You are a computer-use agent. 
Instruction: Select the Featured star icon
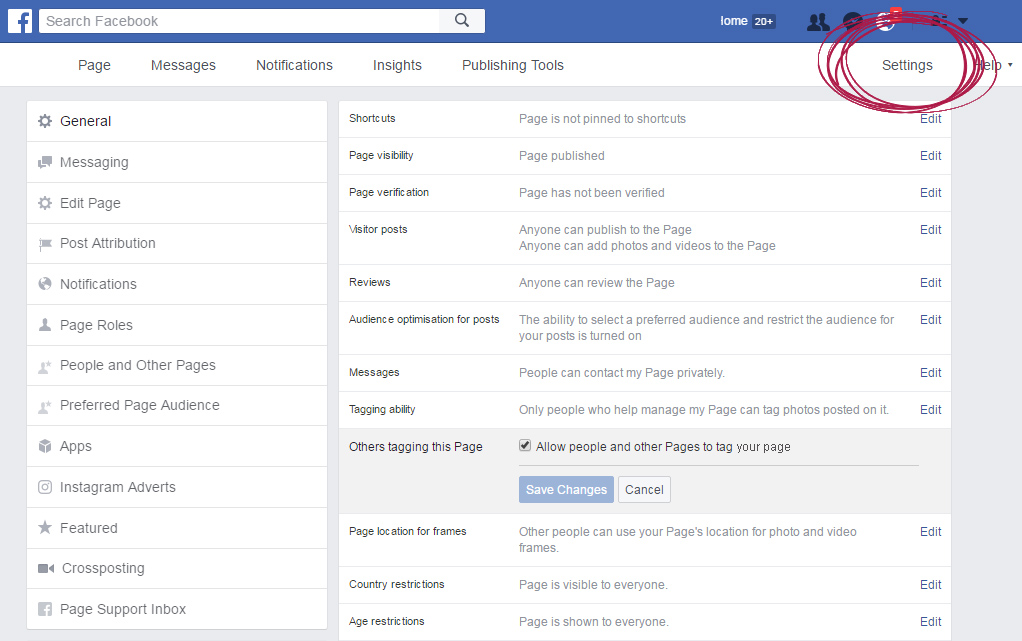[x=45, y=528]
